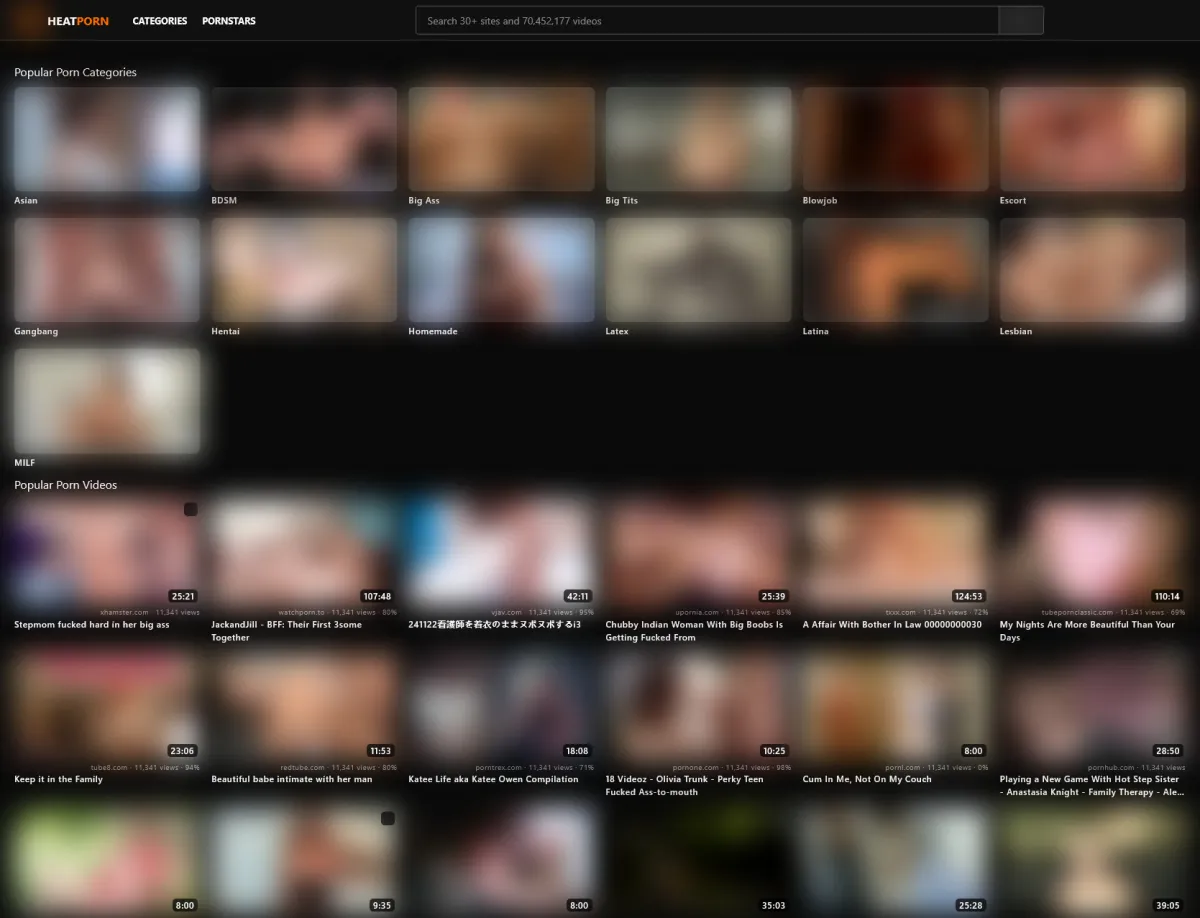Viewport: 1200px width, 918px height.
Task: Open the Categories menu item
Action: (x=159, y=21)
